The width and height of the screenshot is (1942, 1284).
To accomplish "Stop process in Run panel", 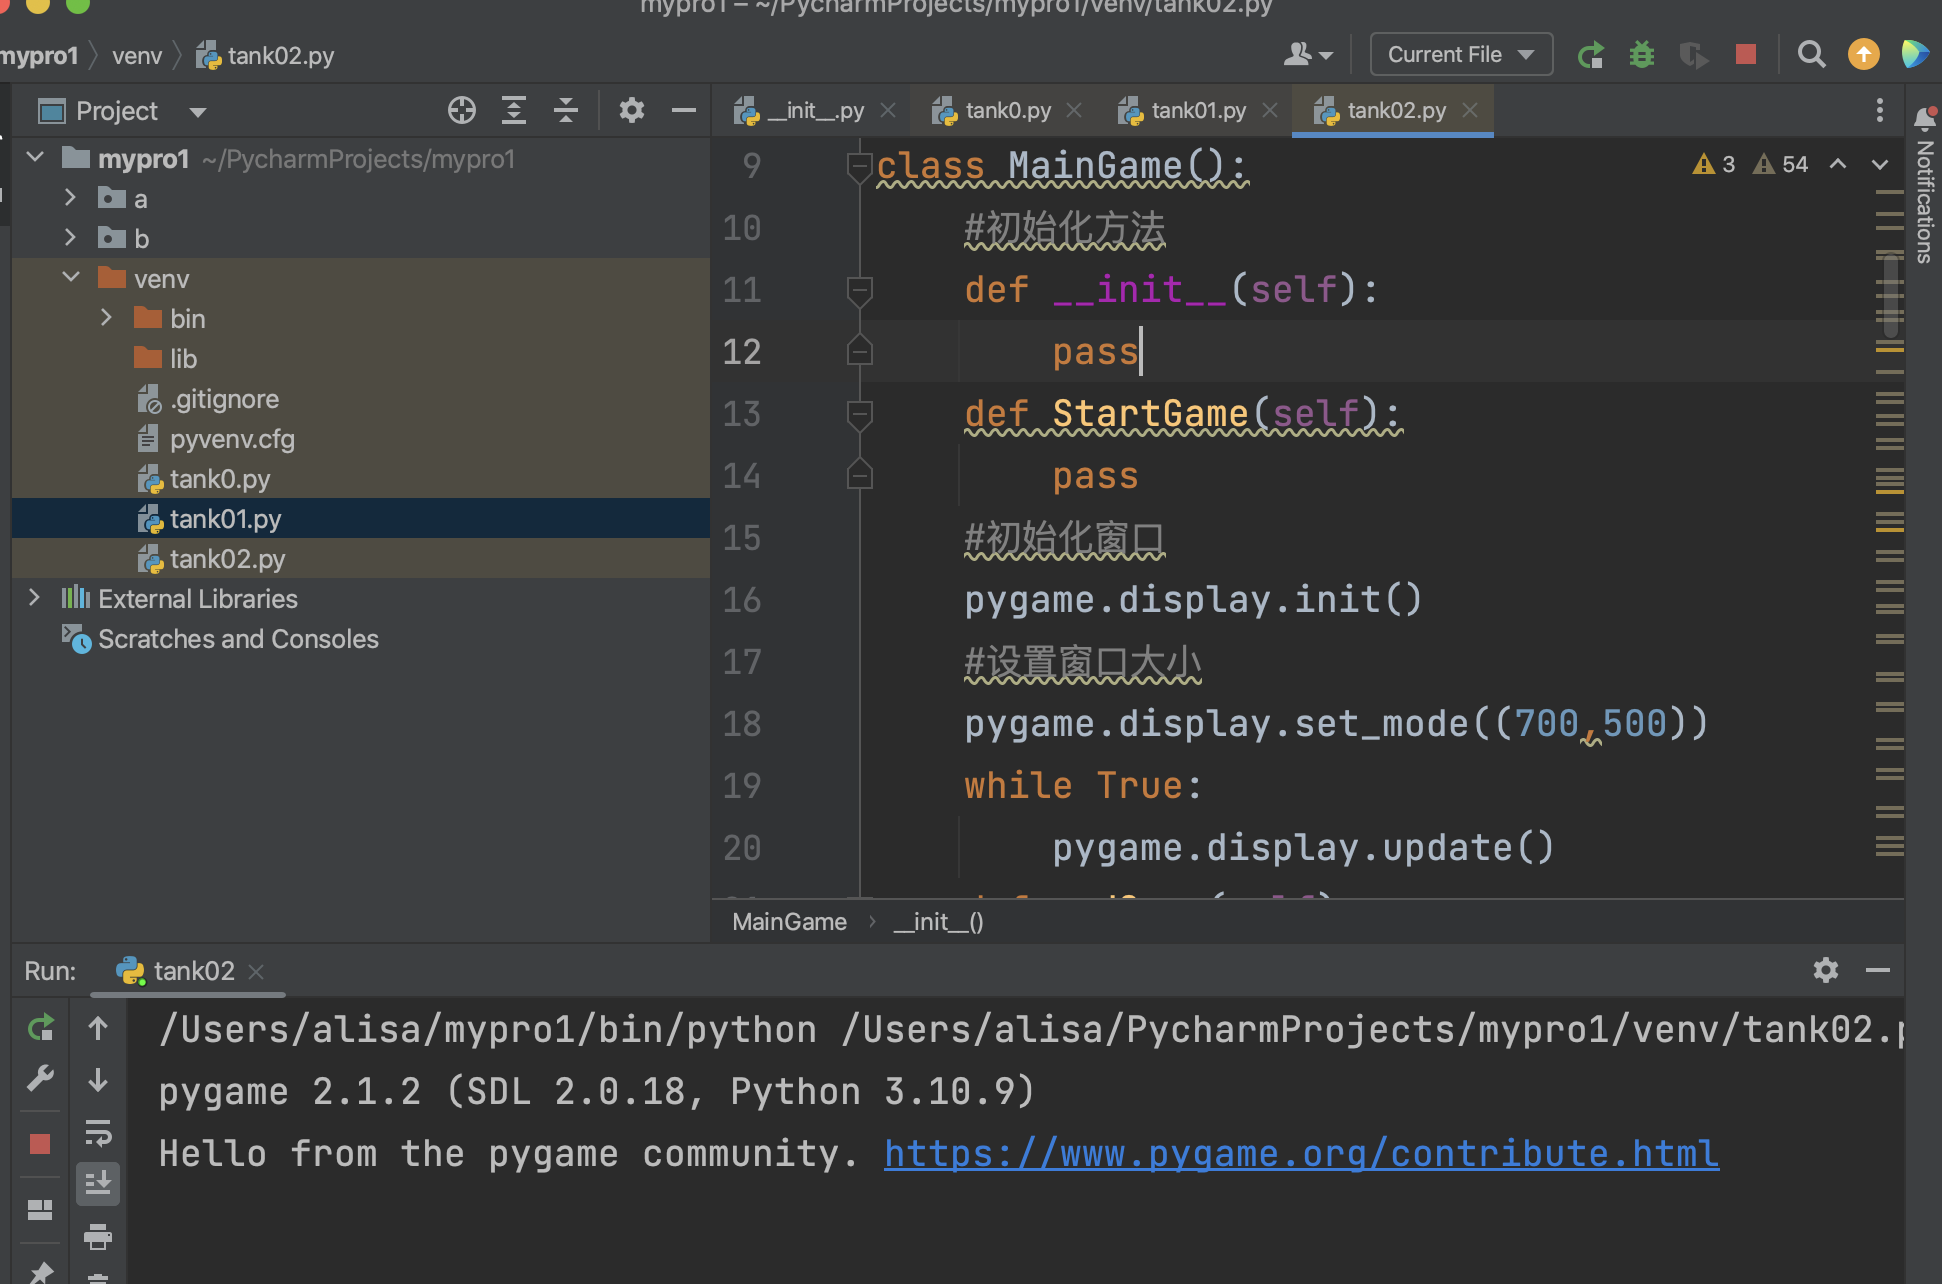I will (x=40, y=1144).
